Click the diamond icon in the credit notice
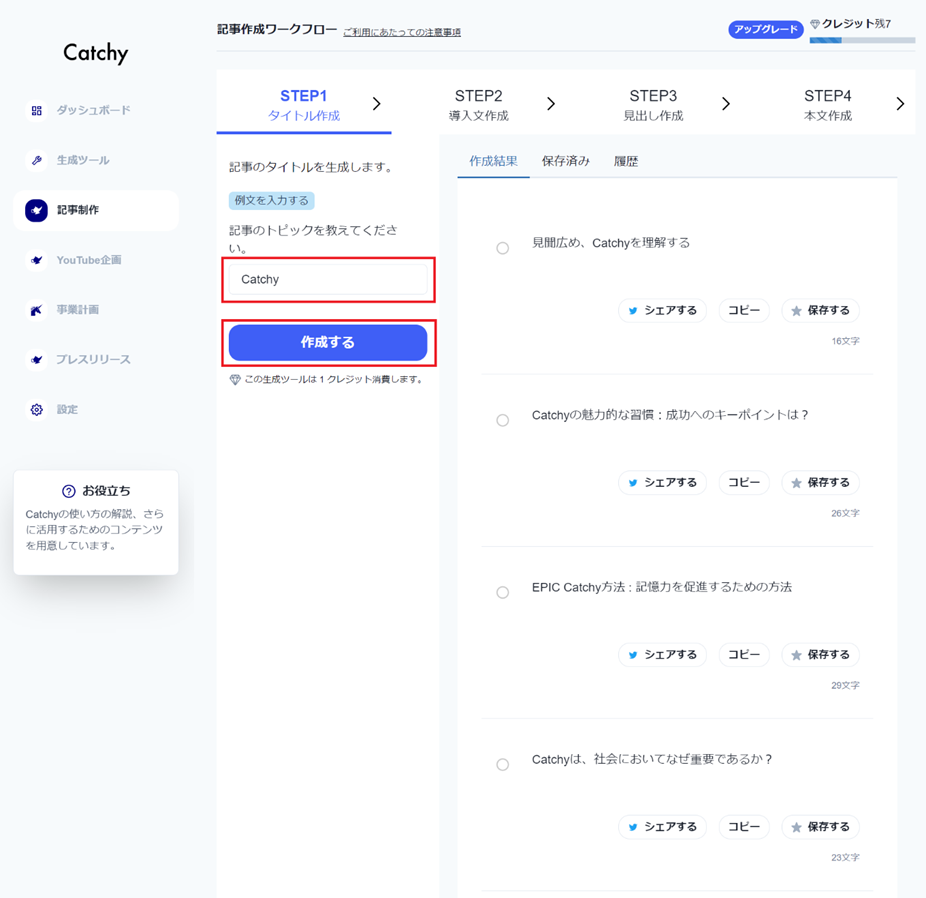 [x=235, y=380]
